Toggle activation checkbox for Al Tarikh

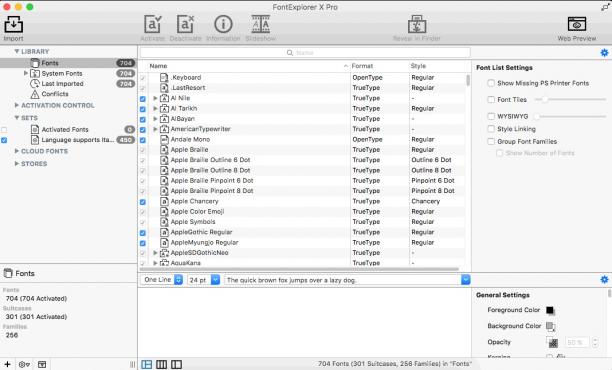(x=143, y=109)
